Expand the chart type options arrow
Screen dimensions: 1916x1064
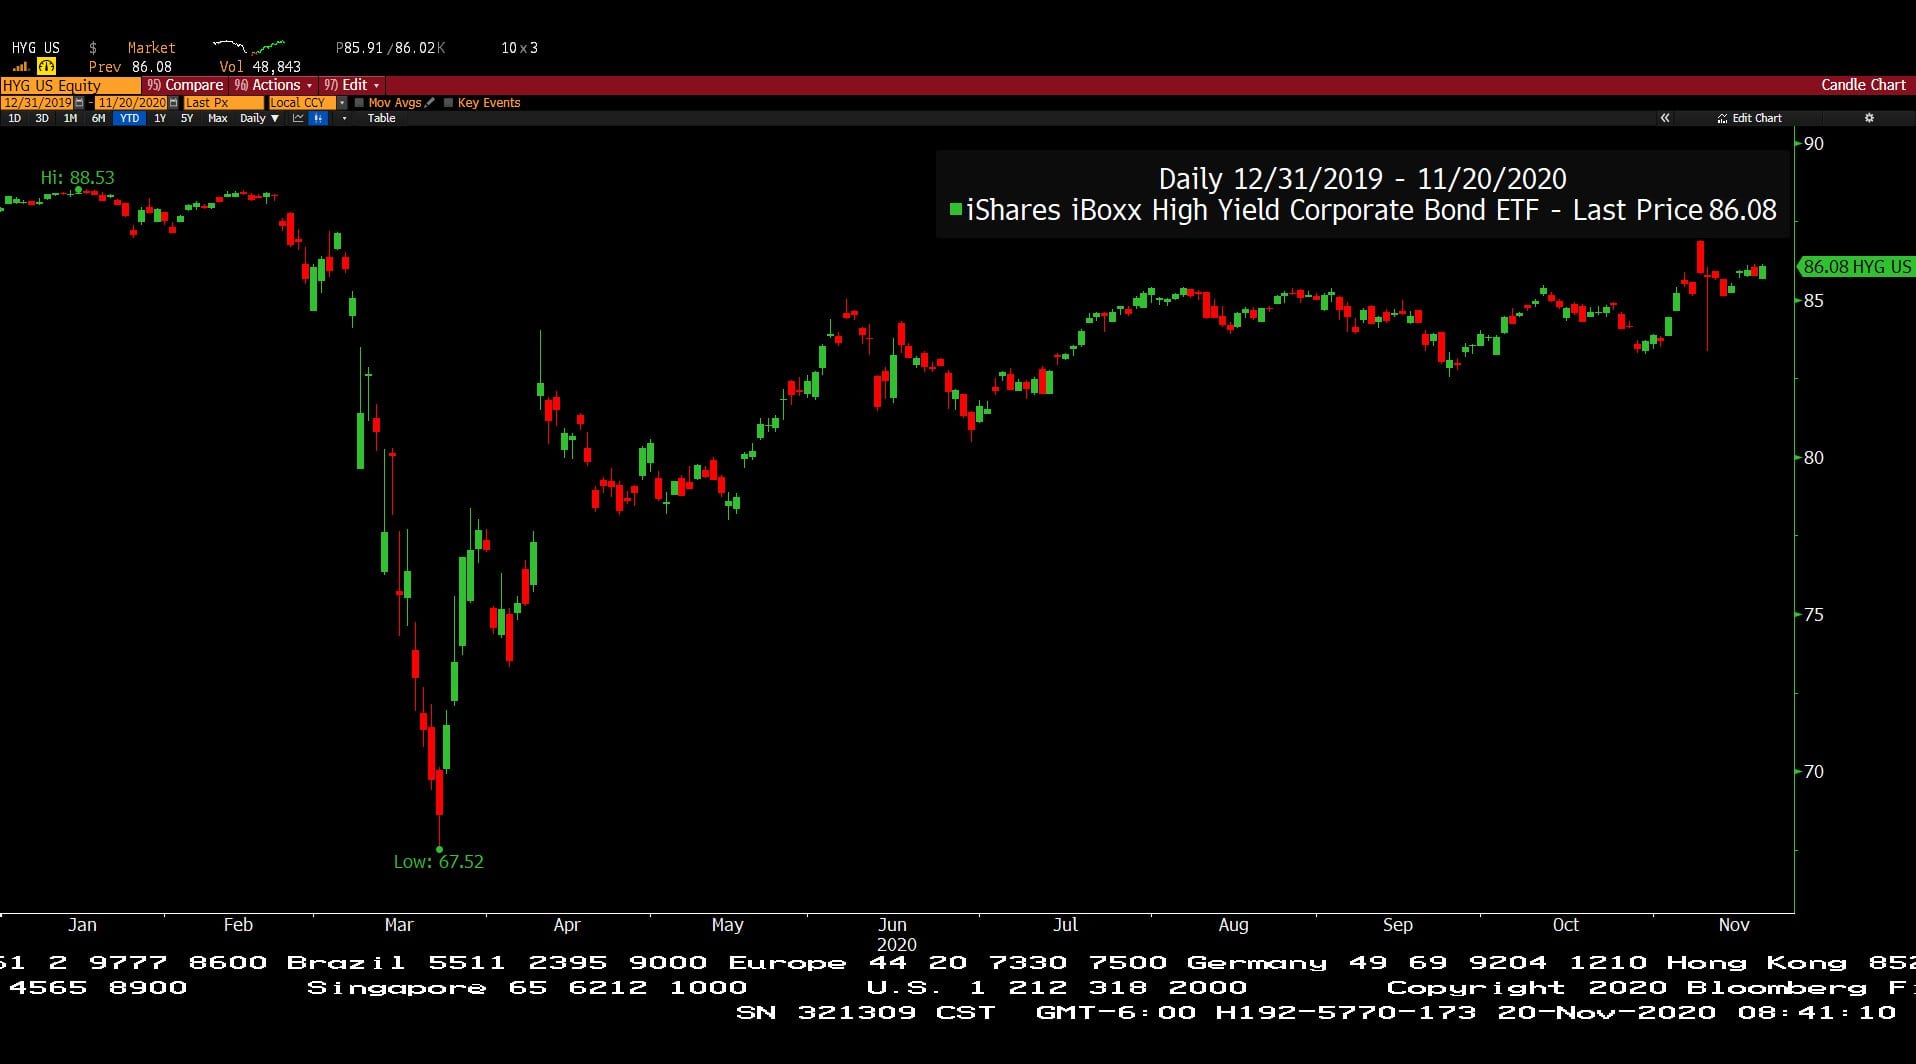click(344, 118)
